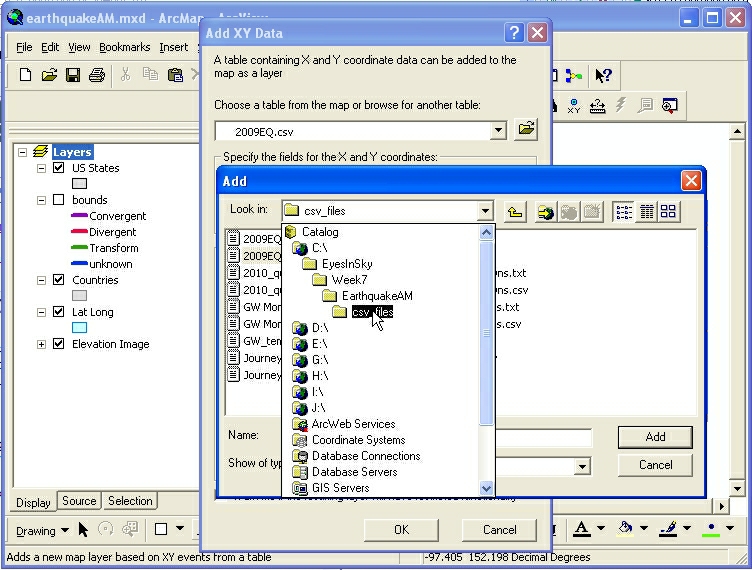This screenshot has height=570, width=752.
Task: Open the Bookmarks menu
Action: tap(124, 47)
